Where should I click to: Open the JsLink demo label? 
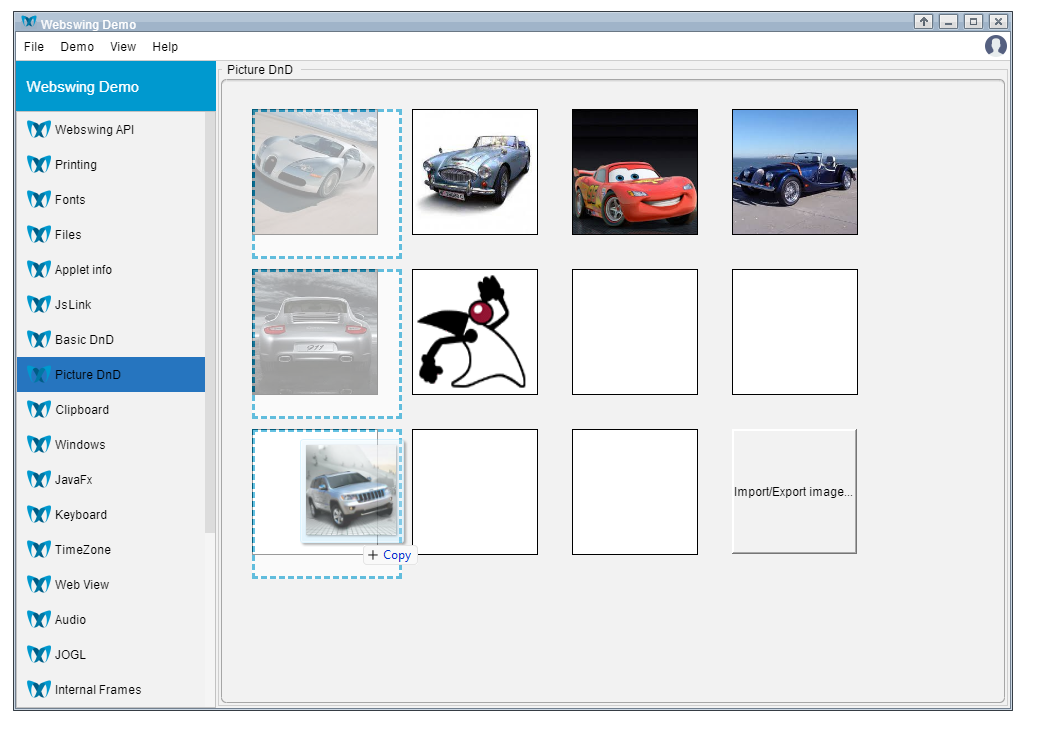pyautogui.click(x=73, y=305)
